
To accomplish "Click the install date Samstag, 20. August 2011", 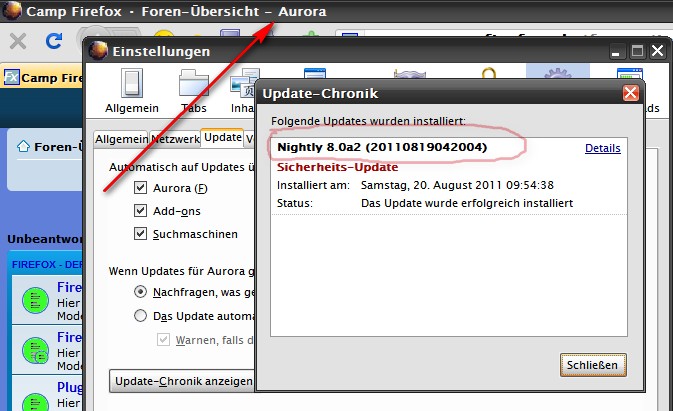I will pyautogui.click(x=457, y=185).
